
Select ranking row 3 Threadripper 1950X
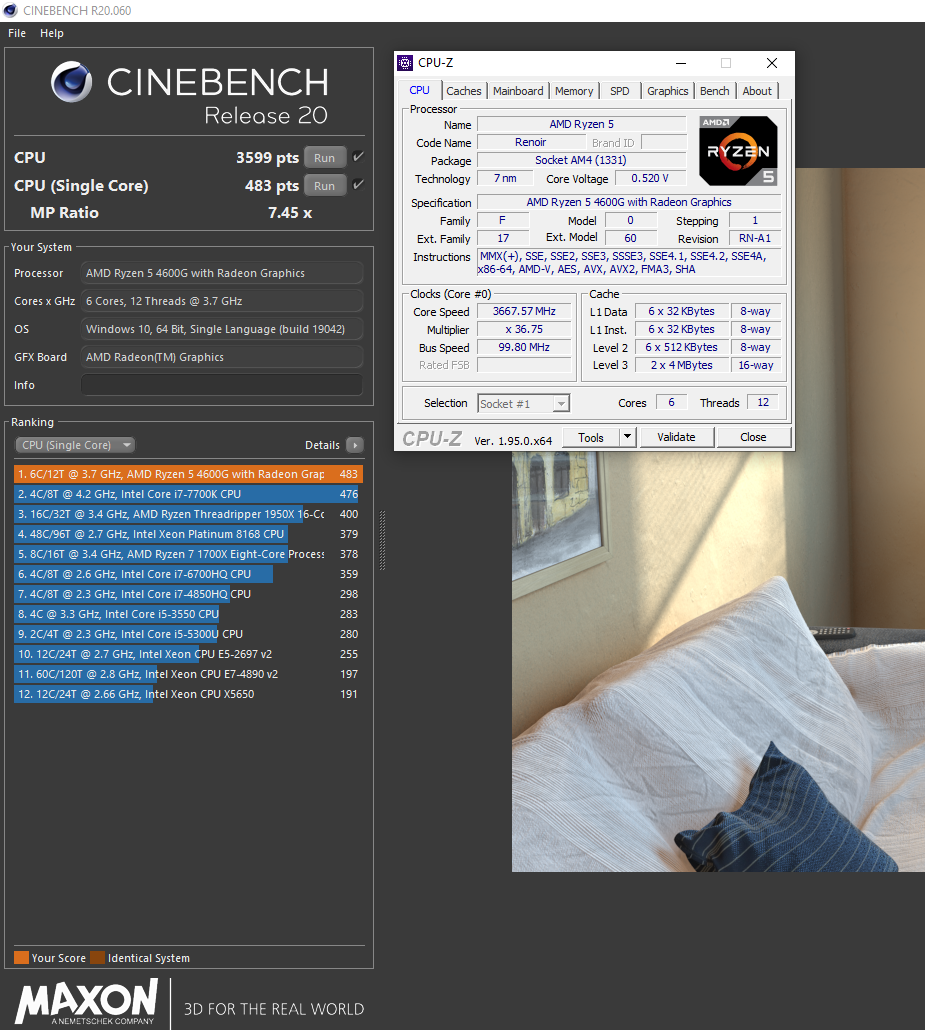188,514
